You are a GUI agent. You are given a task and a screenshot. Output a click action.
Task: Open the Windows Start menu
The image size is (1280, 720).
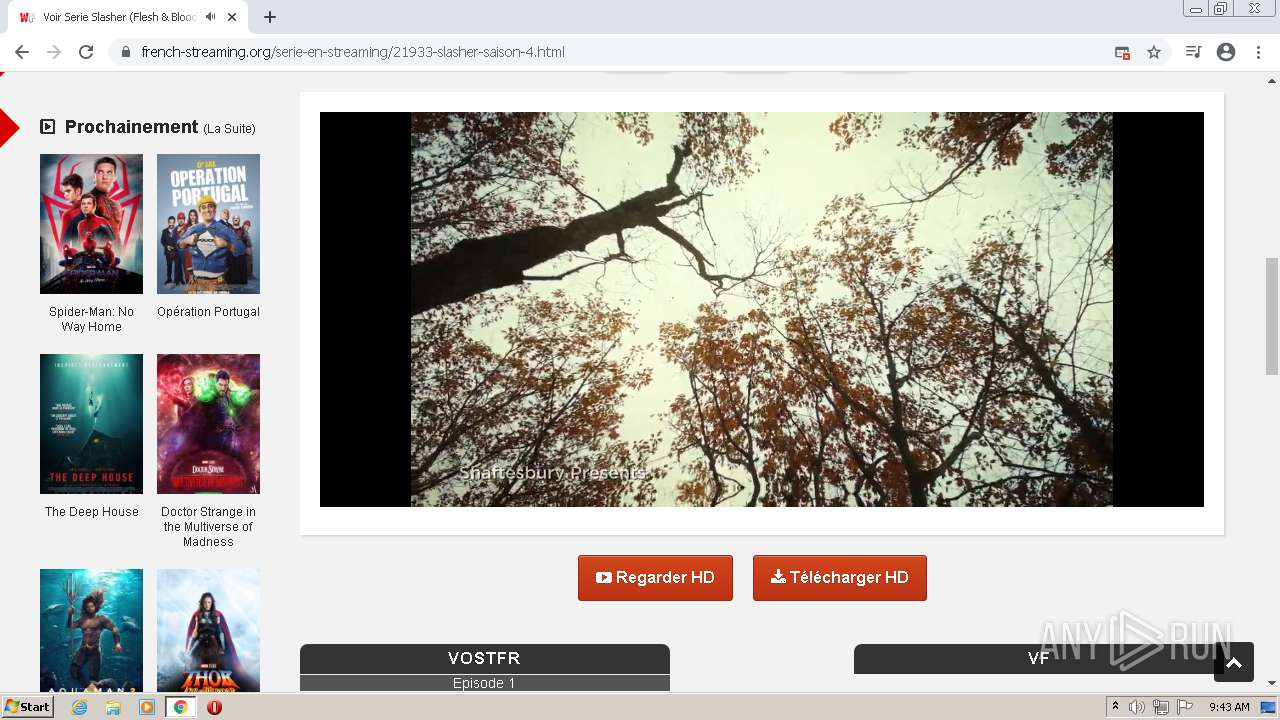[27, 707]
